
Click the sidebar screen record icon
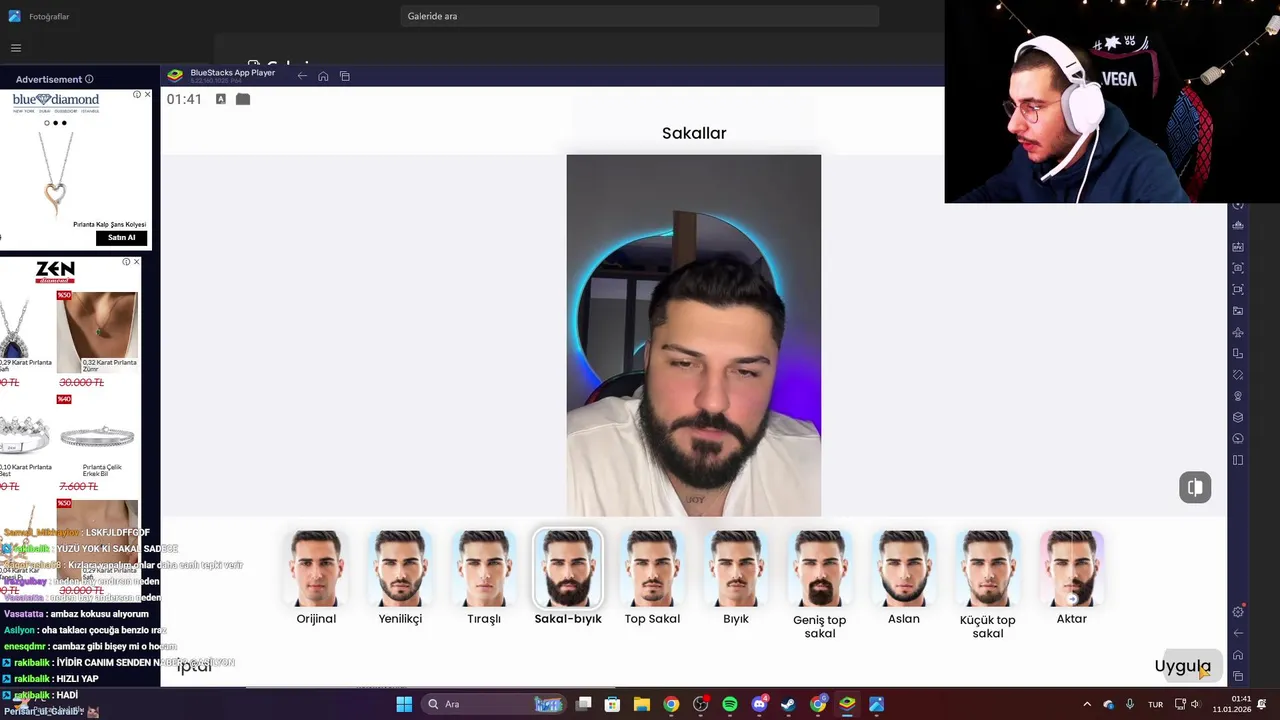click(x=1238, y=290)
